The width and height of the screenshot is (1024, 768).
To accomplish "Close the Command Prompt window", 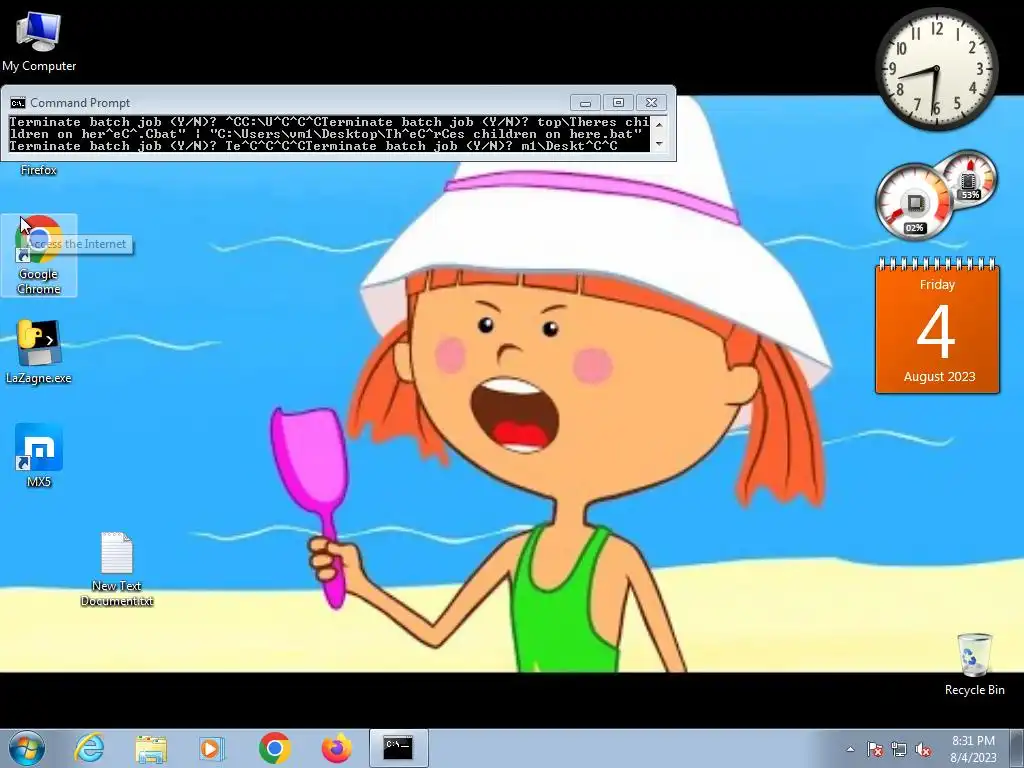I will point(651,103).
